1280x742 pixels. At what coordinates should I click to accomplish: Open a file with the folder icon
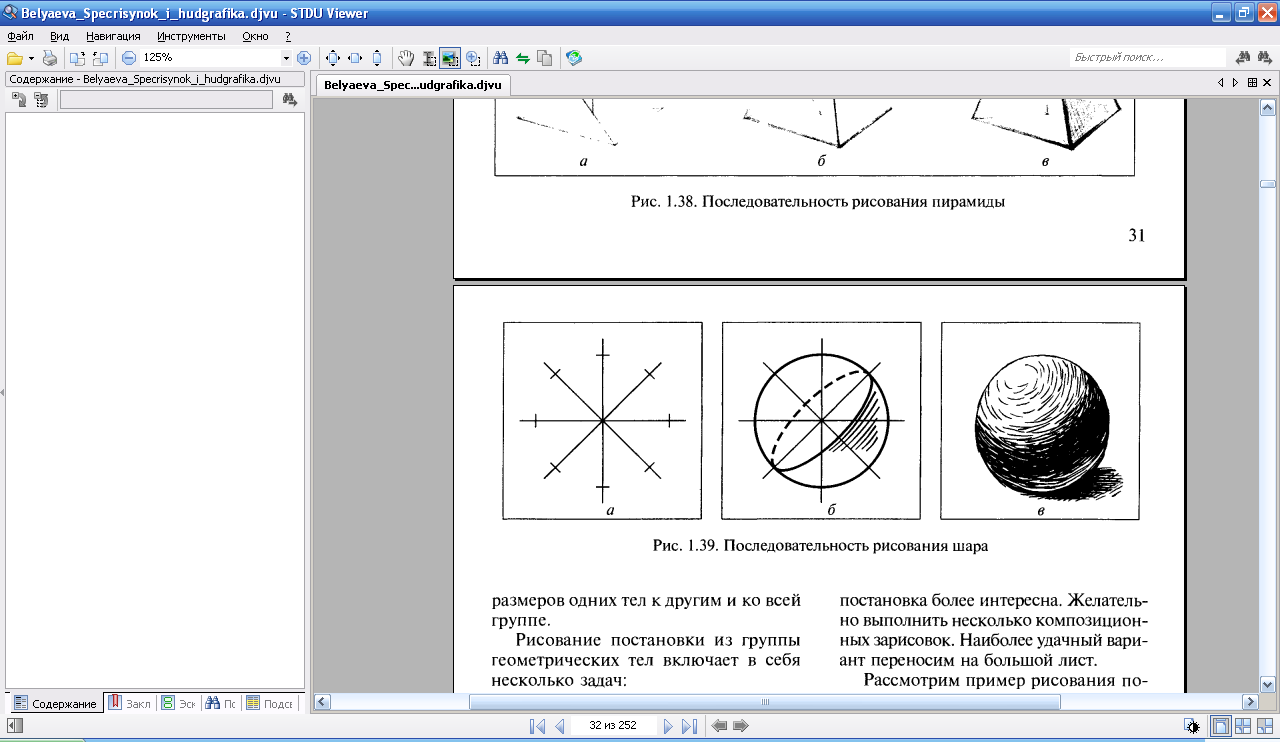click(15, 58)
